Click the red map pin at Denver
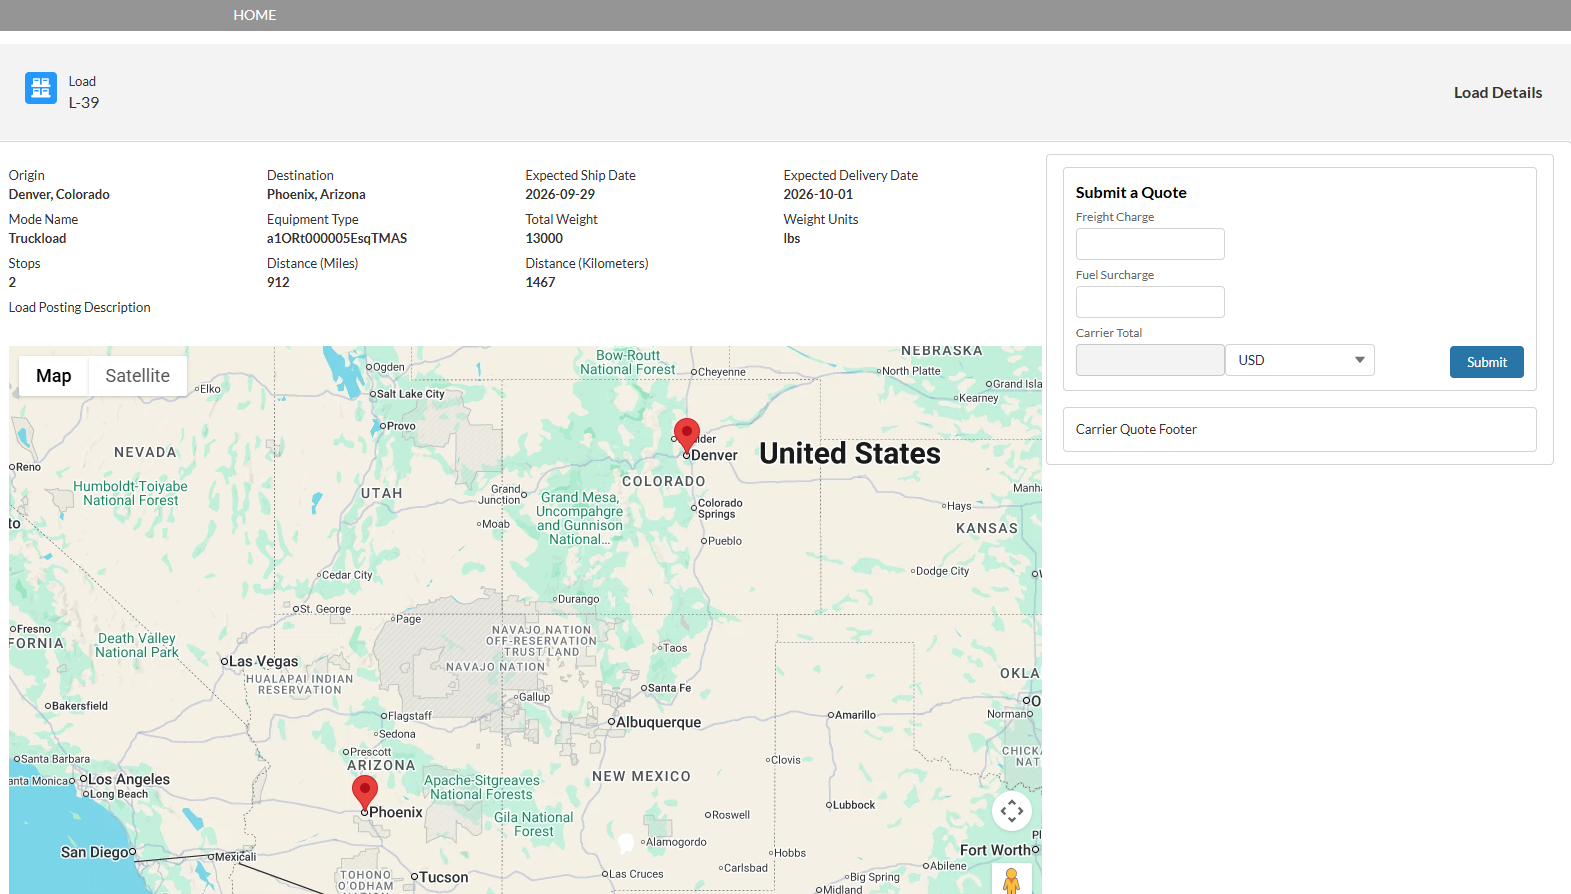This screenshot has width=1571, height=894. 686,437
